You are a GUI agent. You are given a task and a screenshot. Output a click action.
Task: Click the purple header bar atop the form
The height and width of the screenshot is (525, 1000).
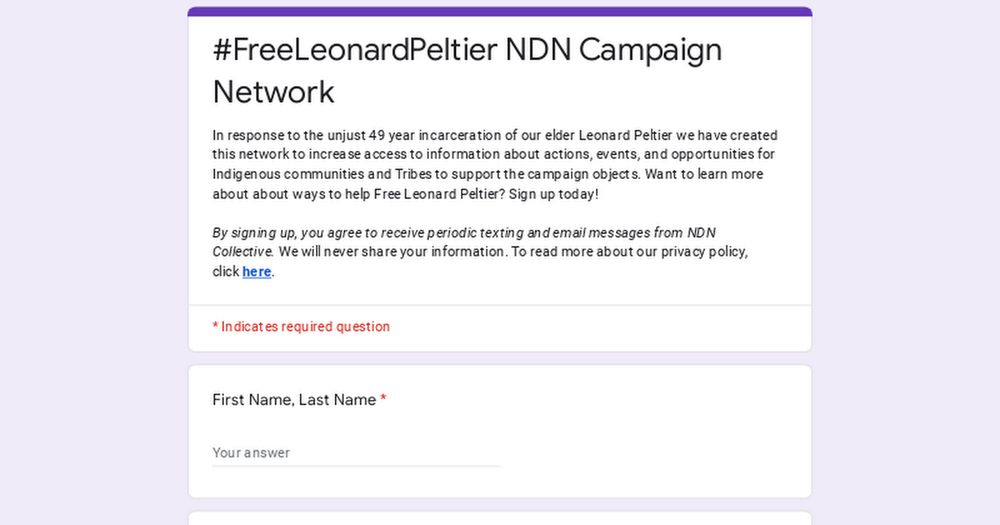[500, 11]
